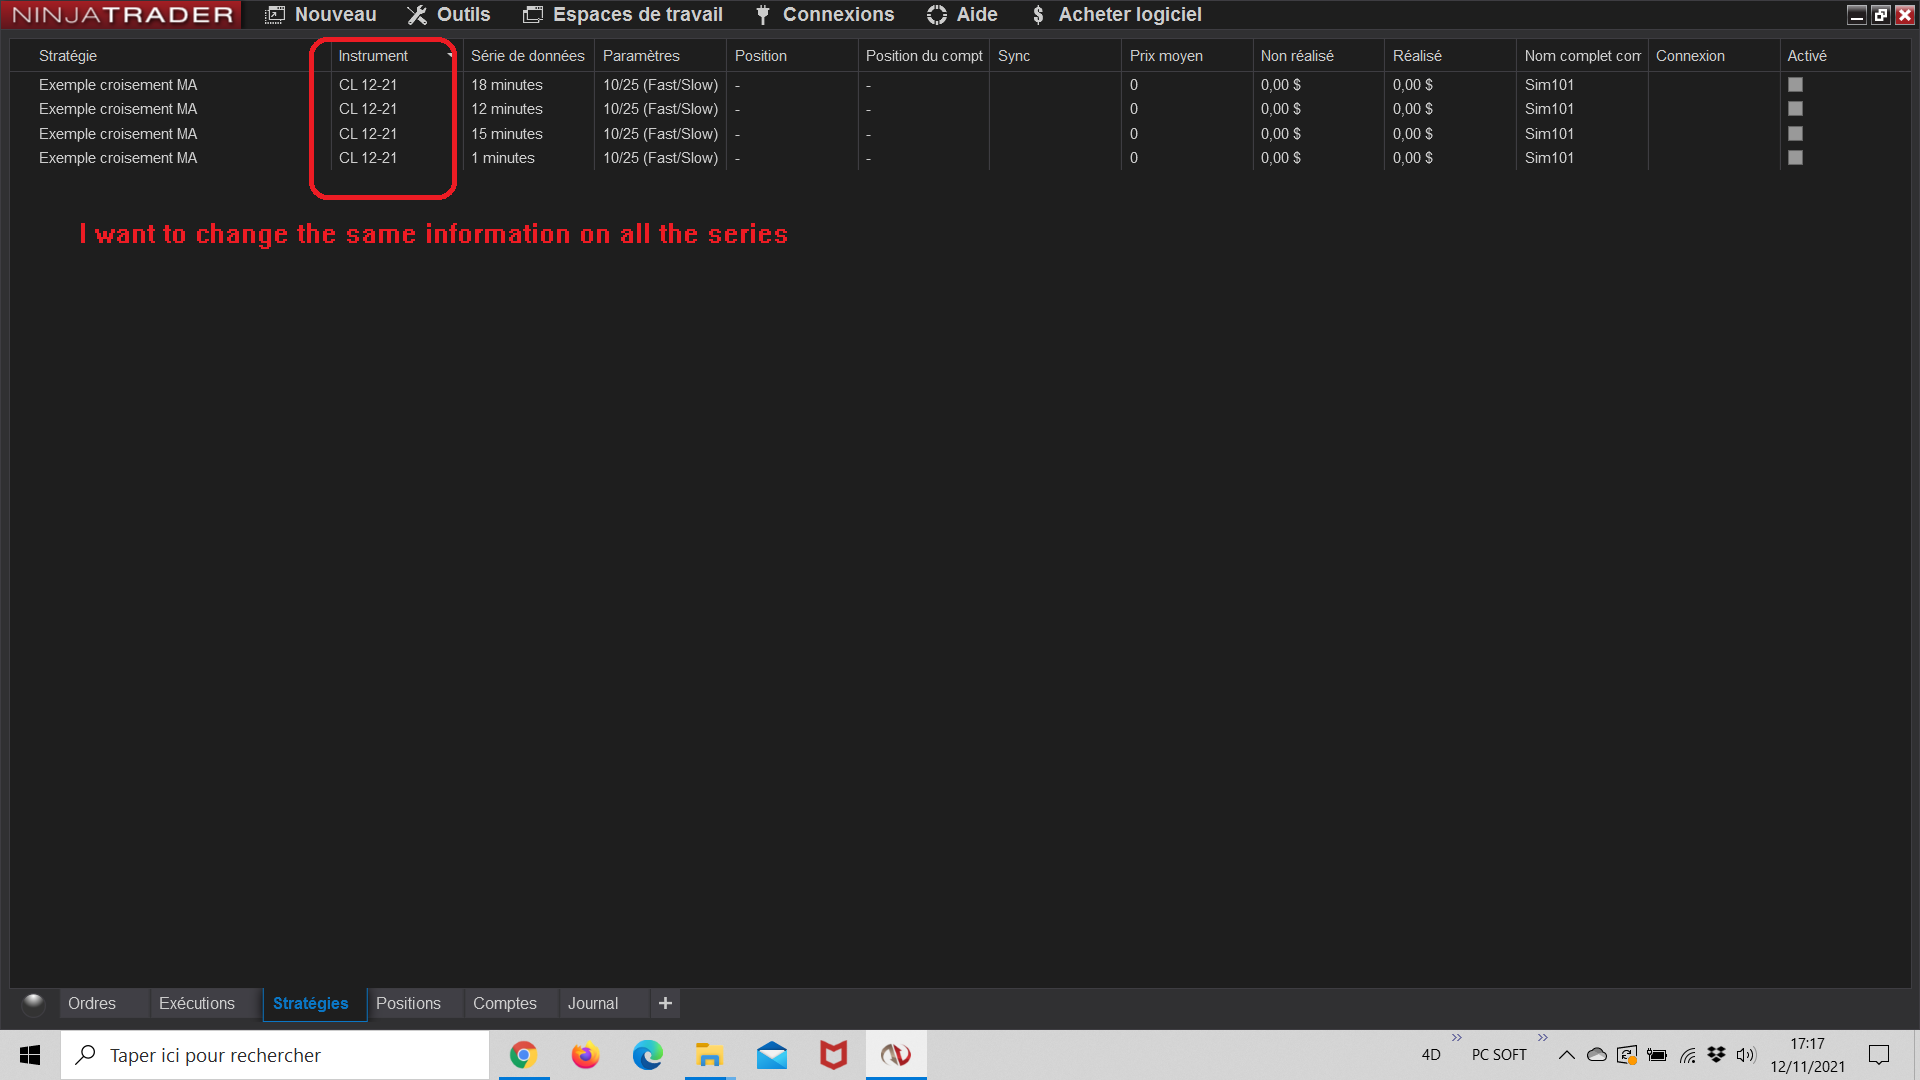Viewport: 1920px width, 1080px height.
Task: Select the 15 minutes strategy row
Action: tap(507, 134)
